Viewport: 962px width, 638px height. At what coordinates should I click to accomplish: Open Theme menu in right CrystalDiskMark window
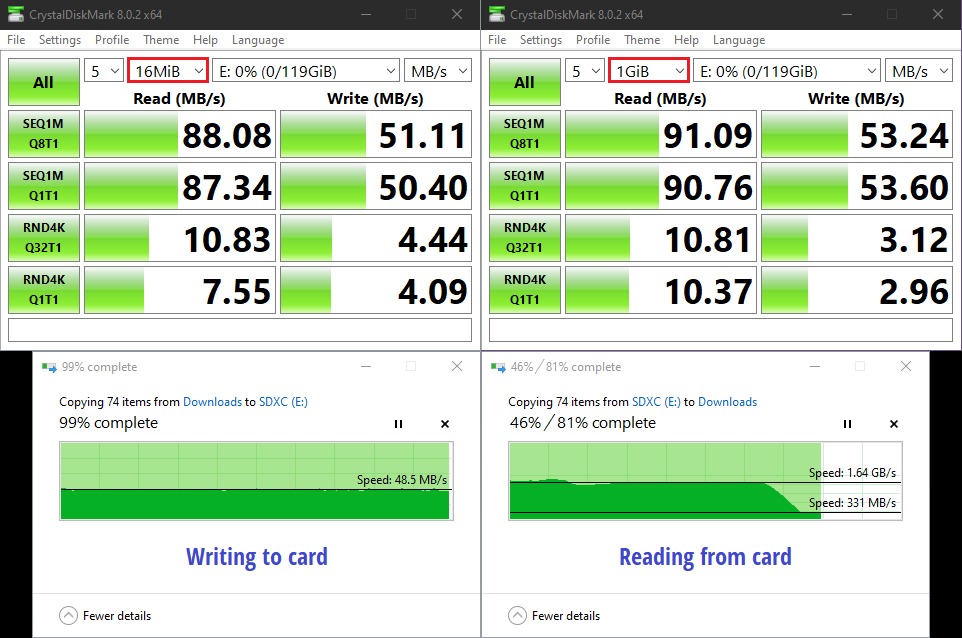[x=642, y=40]
